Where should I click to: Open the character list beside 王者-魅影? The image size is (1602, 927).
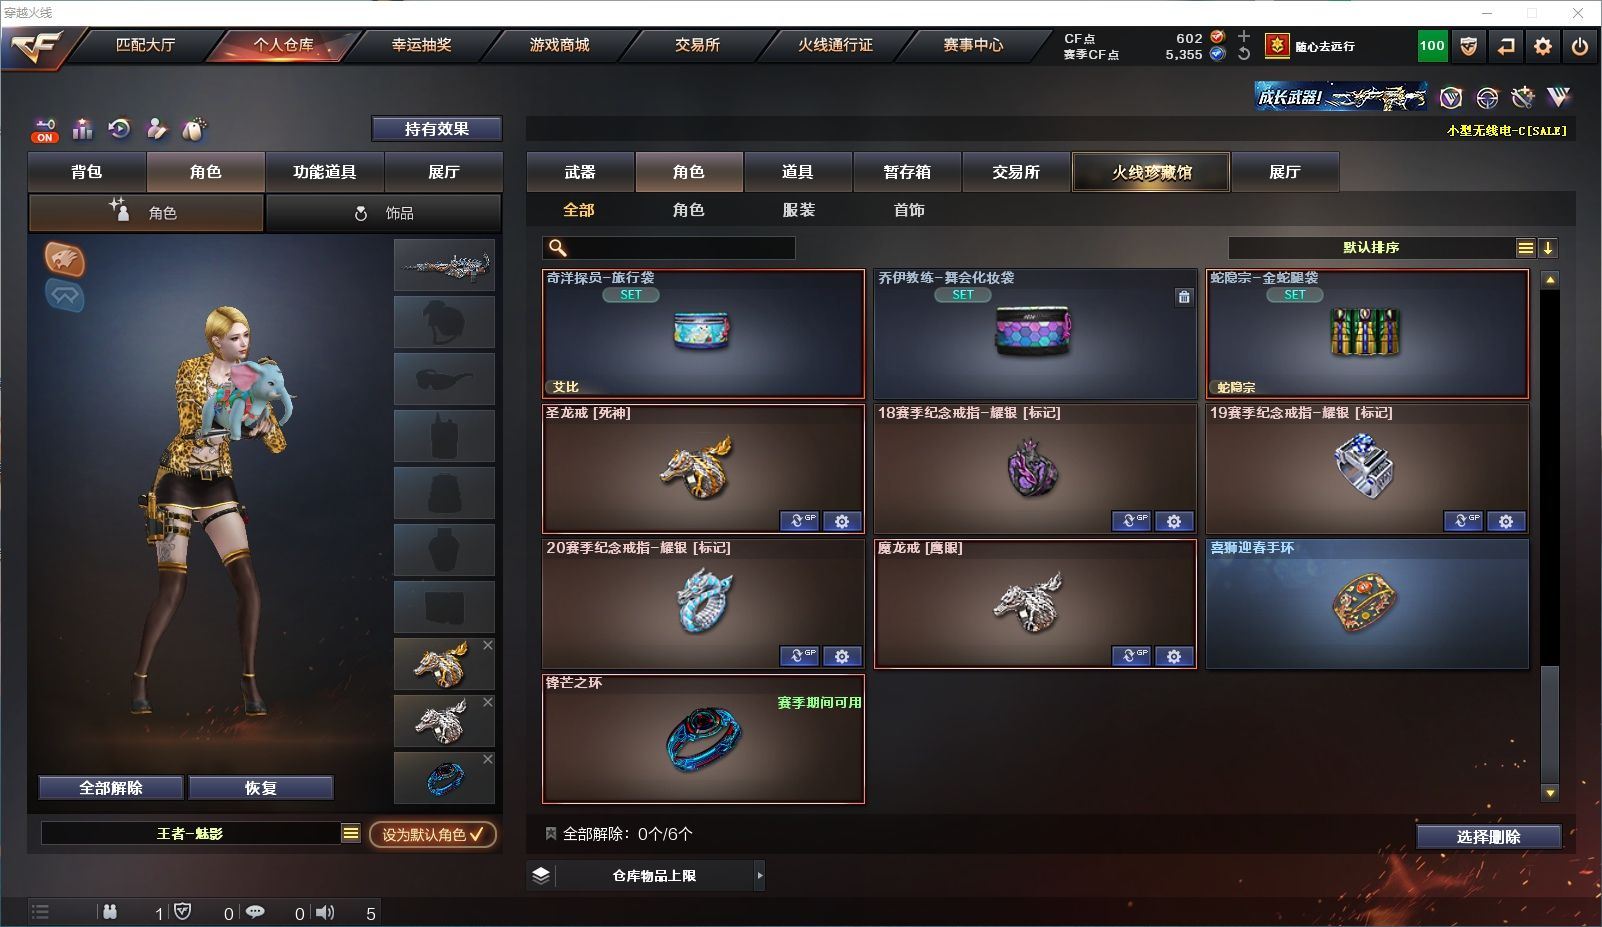click(350, 833)
